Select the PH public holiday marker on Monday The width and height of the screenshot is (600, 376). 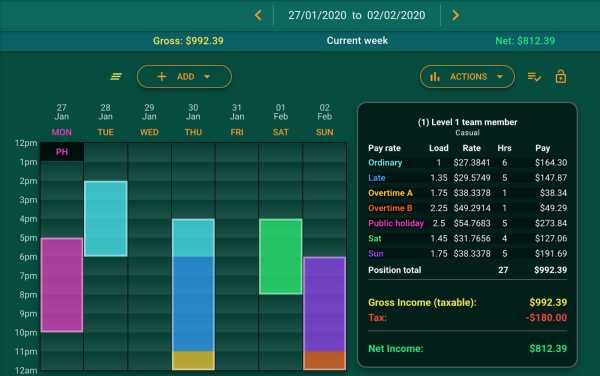62,152
